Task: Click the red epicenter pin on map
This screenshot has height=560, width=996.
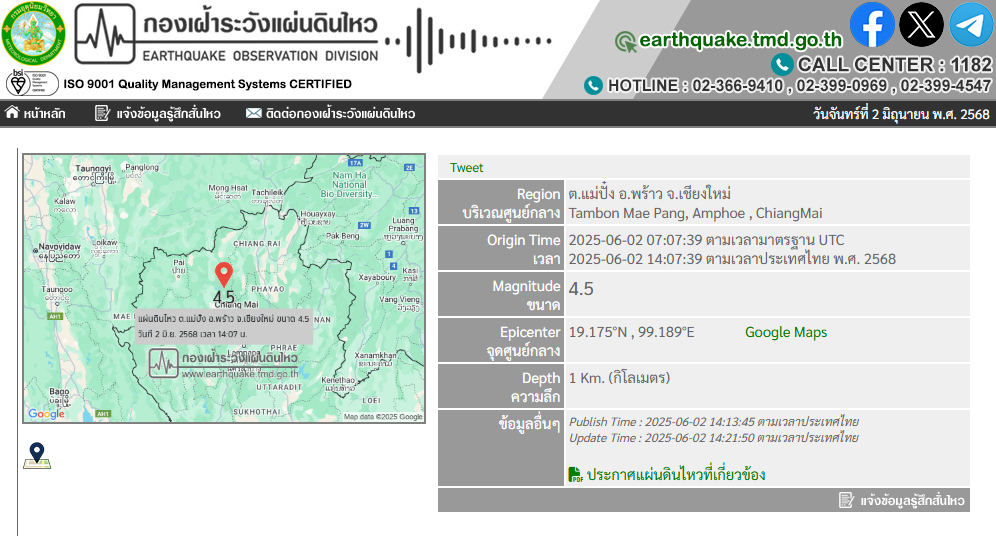Action: pyautogui.click(x=224, y=274)
